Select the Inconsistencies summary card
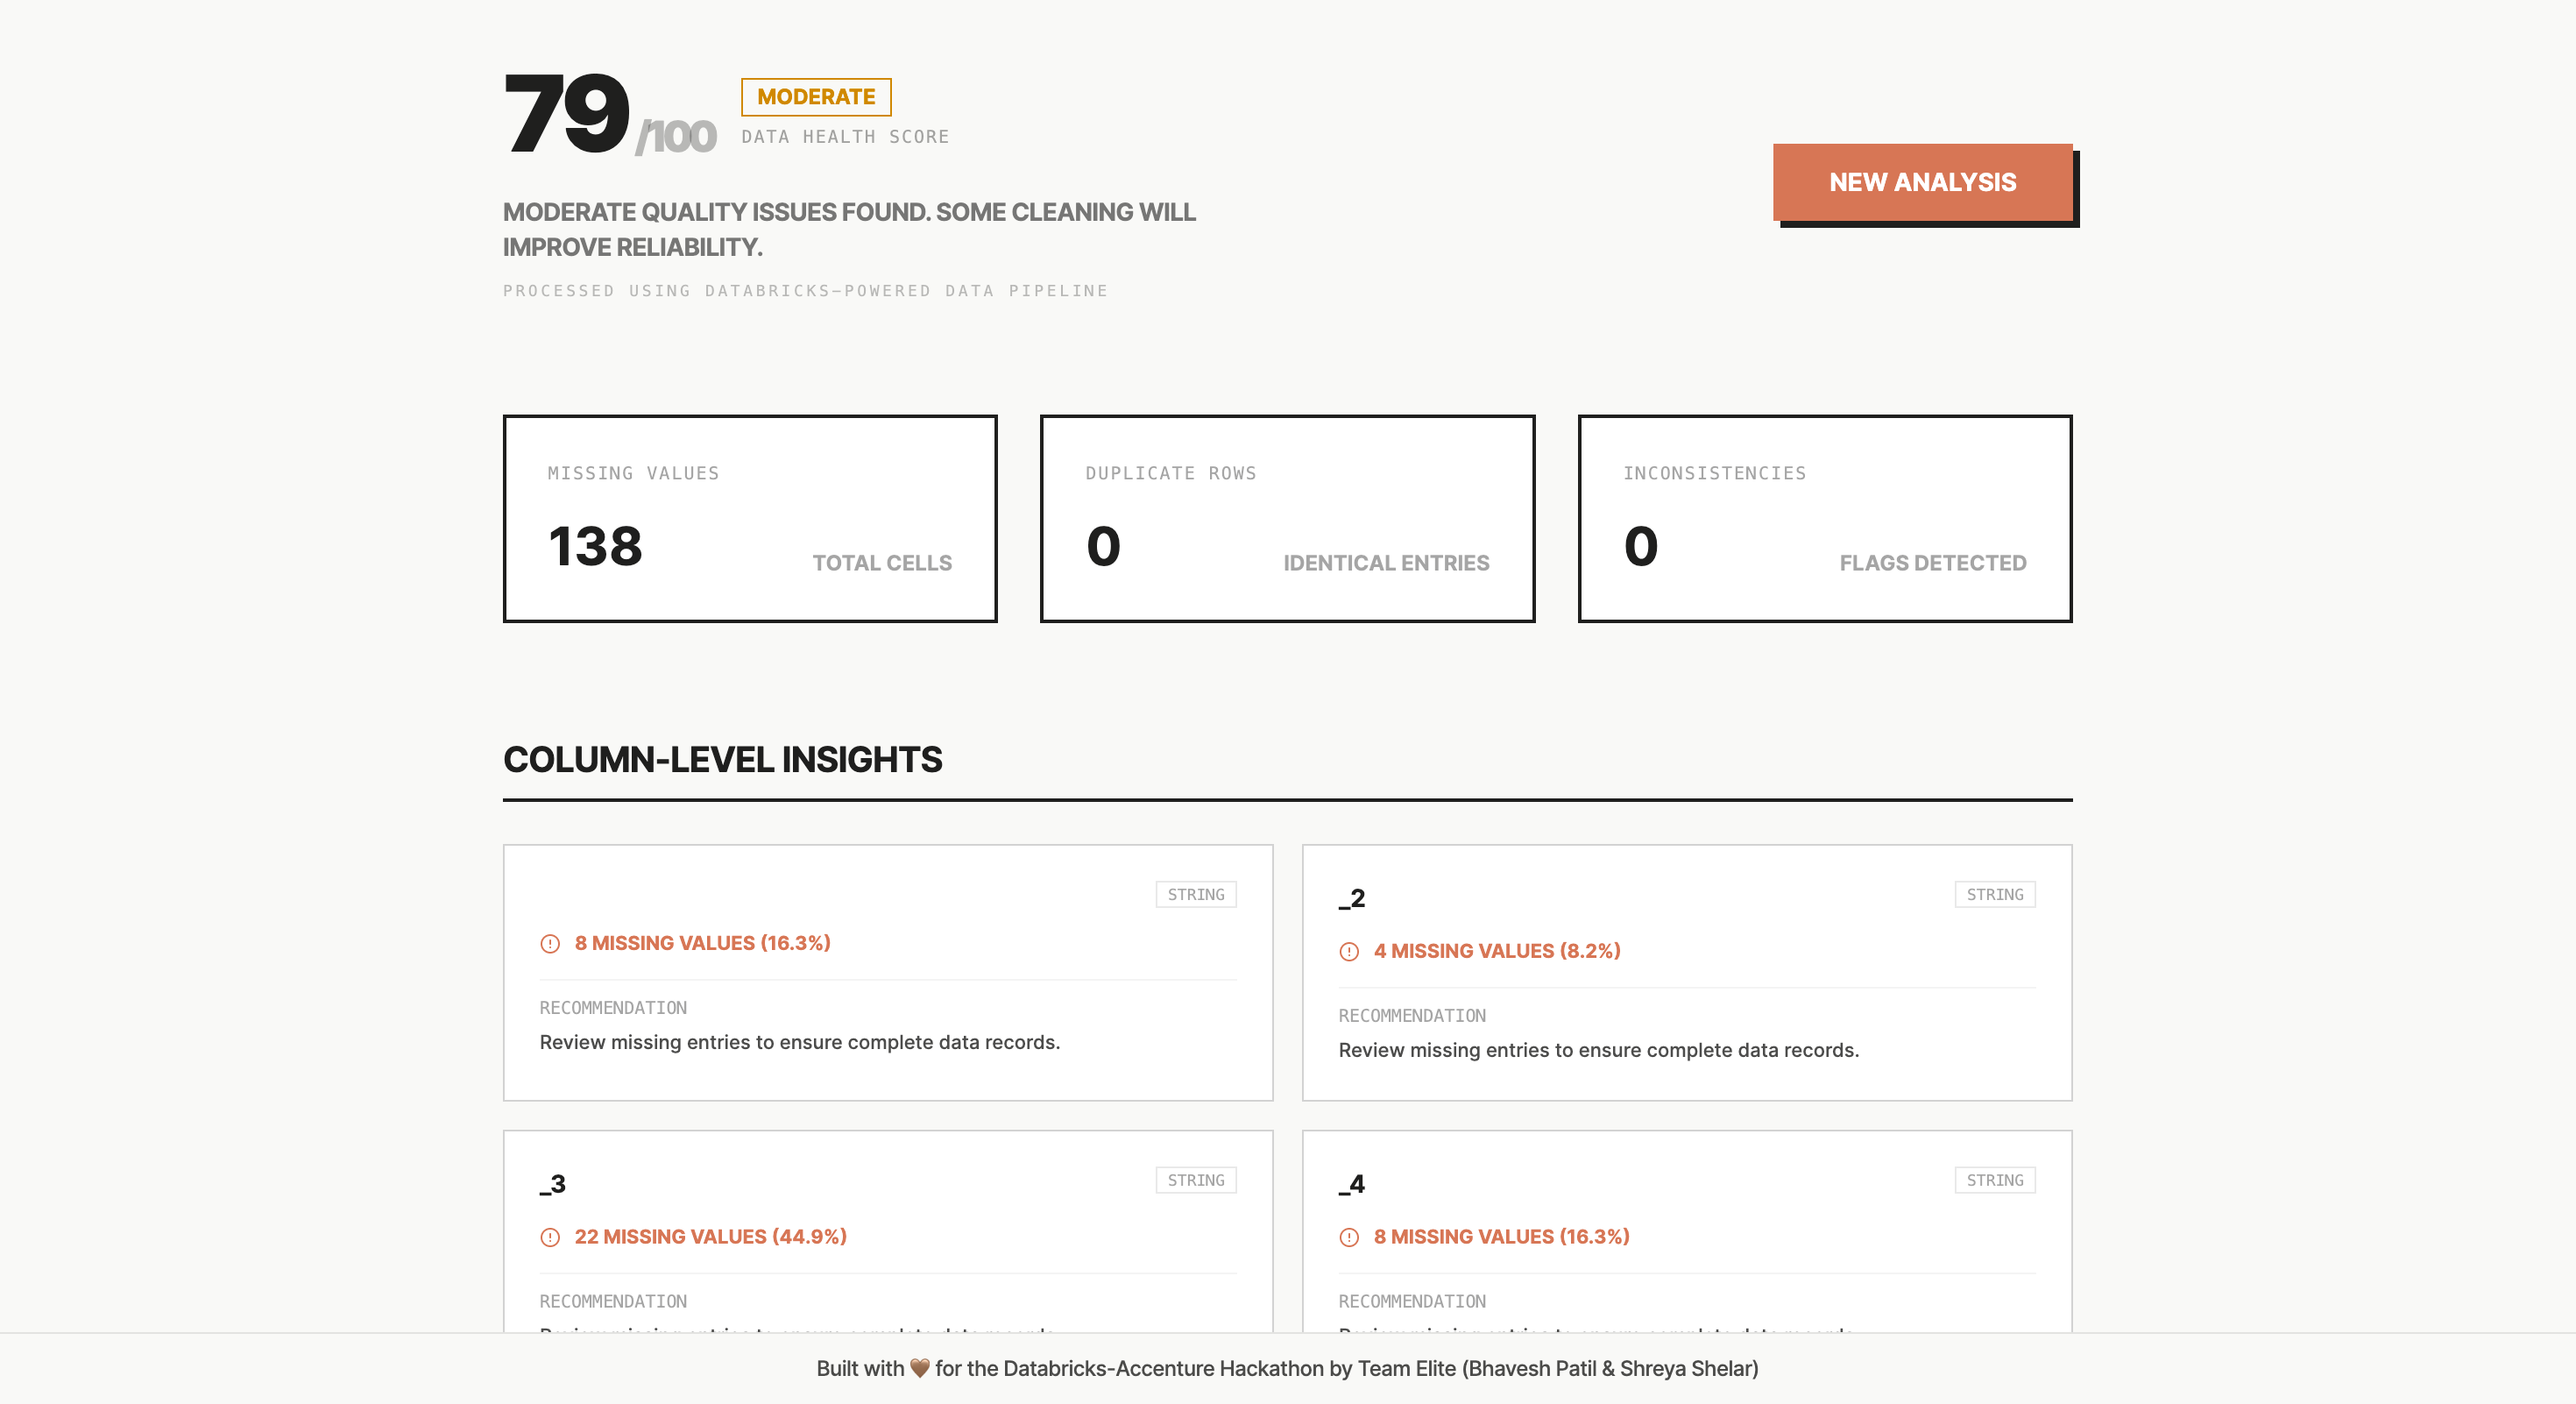2576x1404 pixels. (x=1824, y=518)
